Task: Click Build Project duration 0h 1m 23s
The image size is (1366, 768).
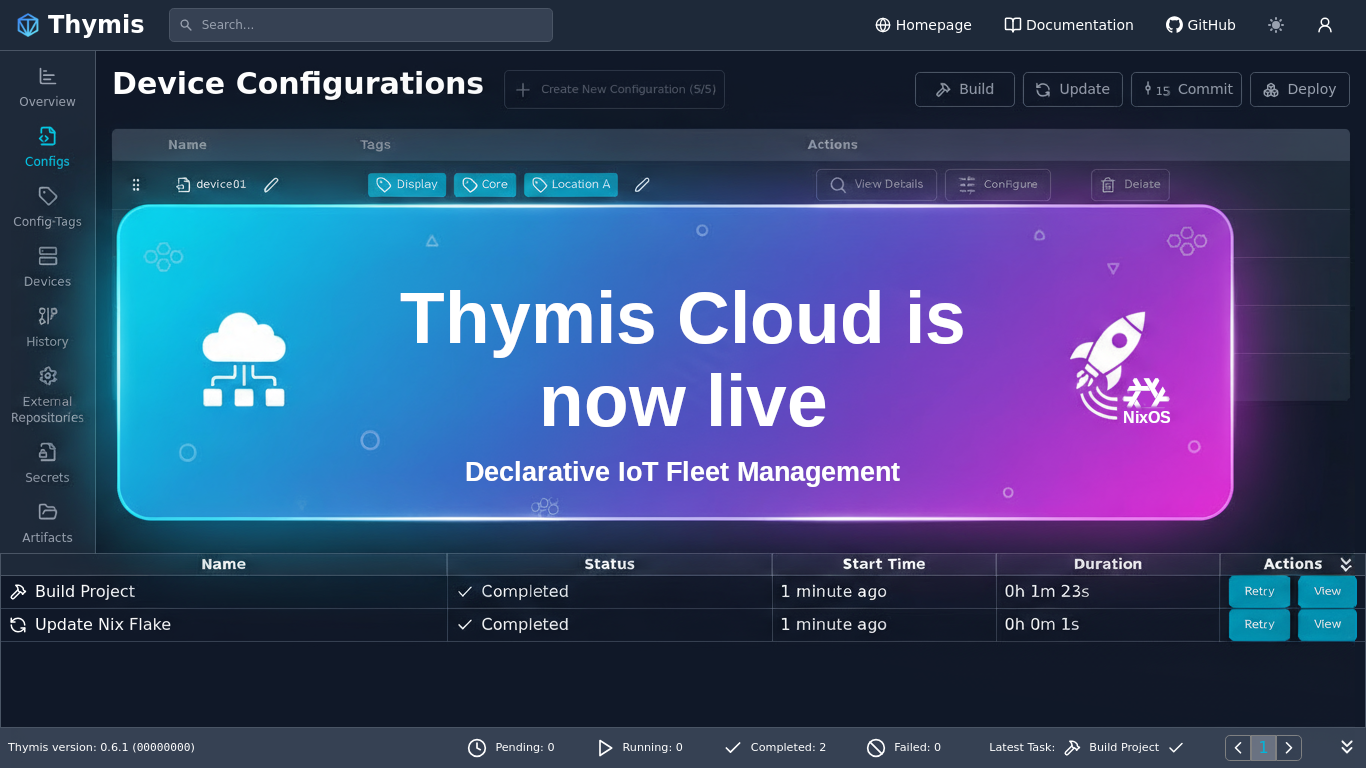Action: 1047,592
